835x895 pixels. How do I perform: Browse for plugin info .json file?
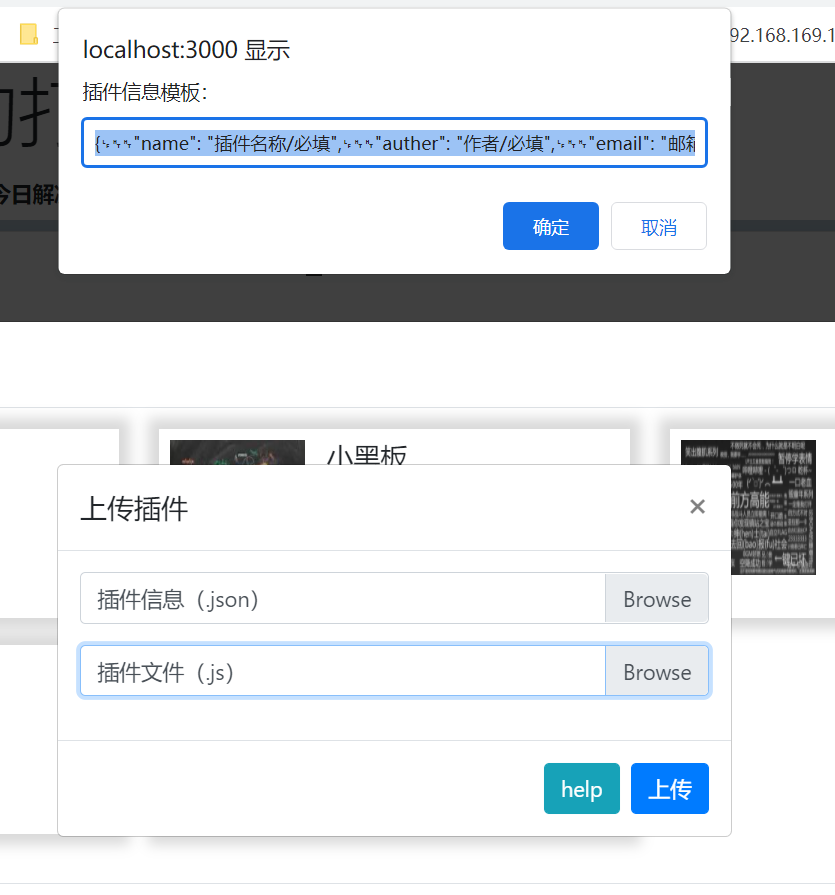[657, 598]
